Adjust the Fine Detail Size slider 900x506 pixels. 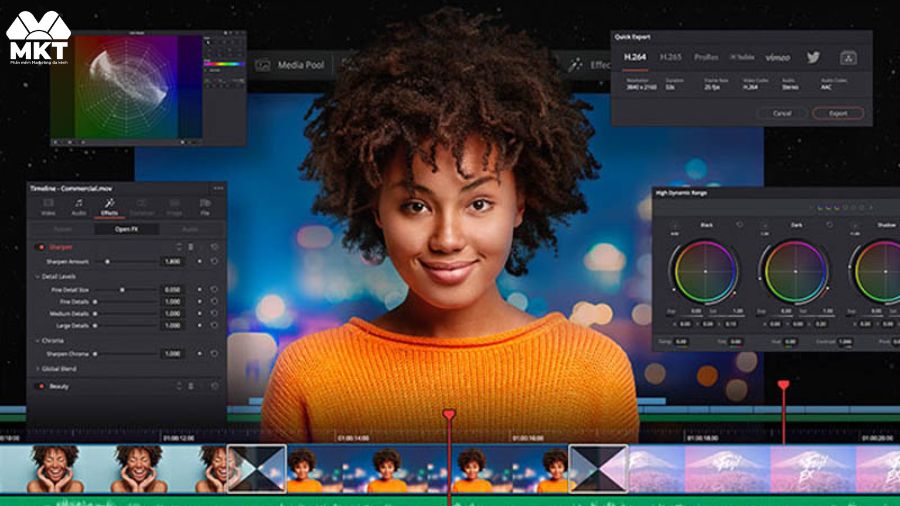tap(126, 290)
